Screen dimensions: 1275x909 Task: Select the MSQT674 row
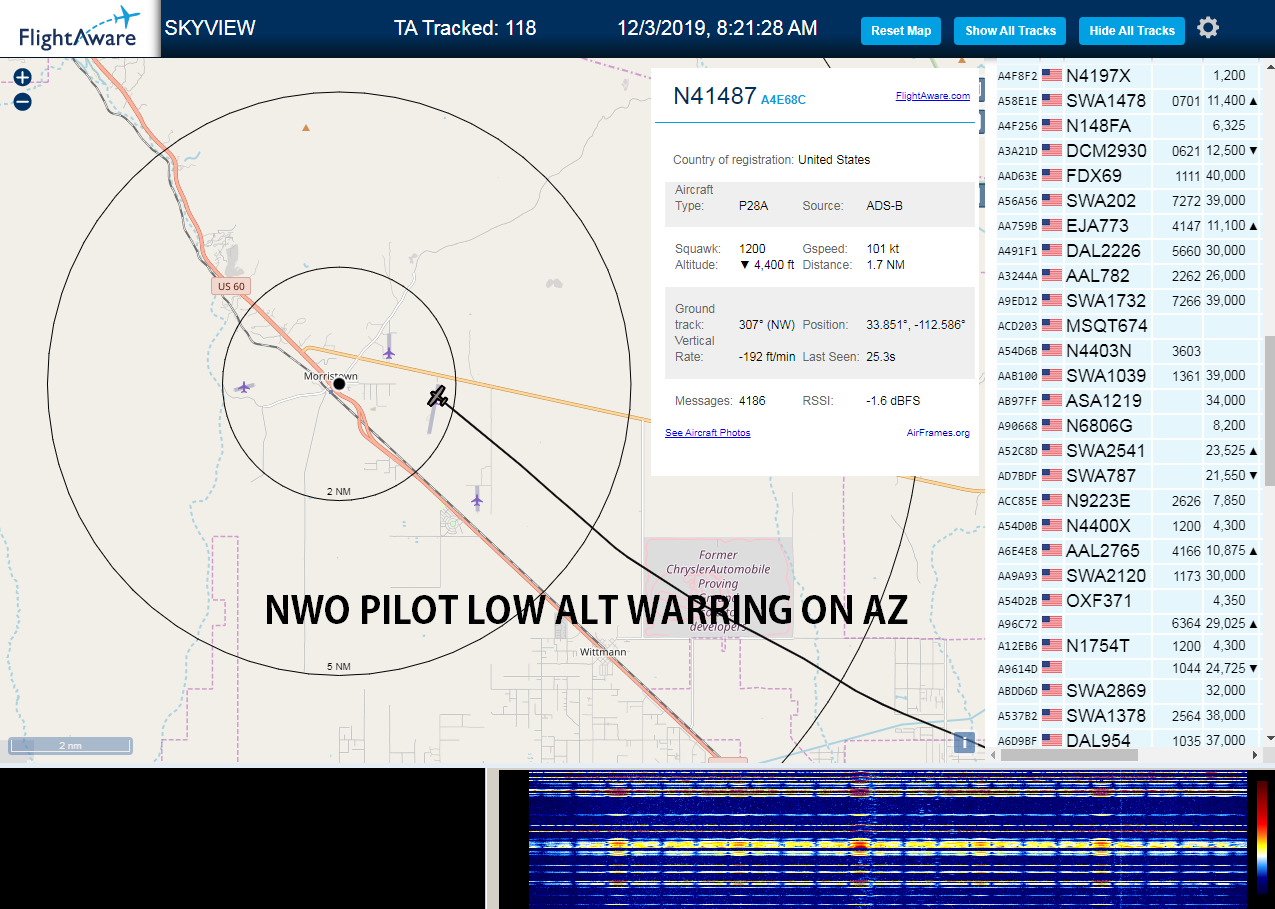pyautogui.click(x=1127, y=325)
